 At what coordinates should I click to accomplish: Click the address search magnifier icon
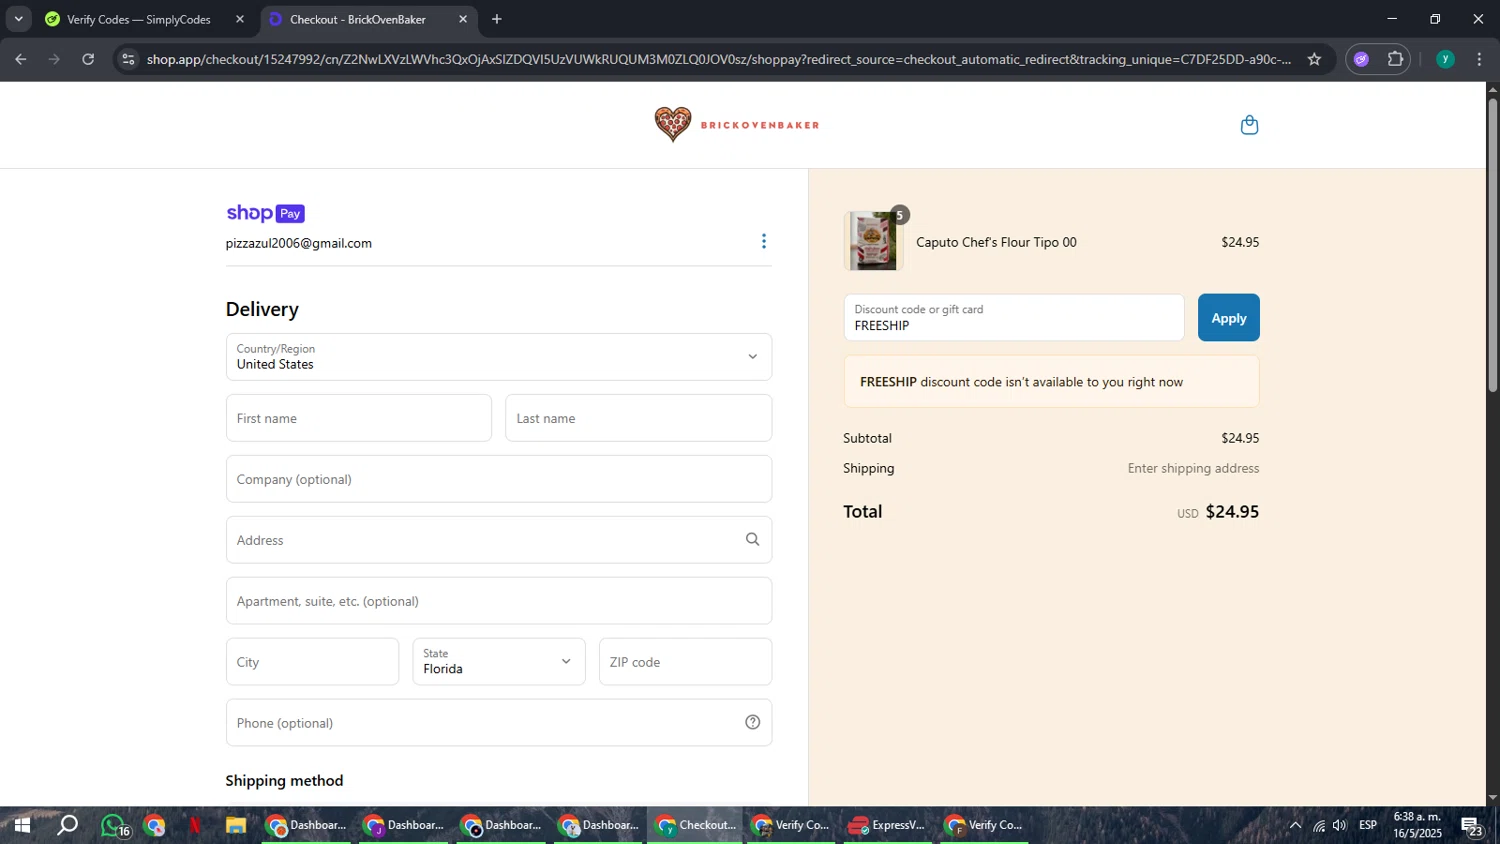753,540
